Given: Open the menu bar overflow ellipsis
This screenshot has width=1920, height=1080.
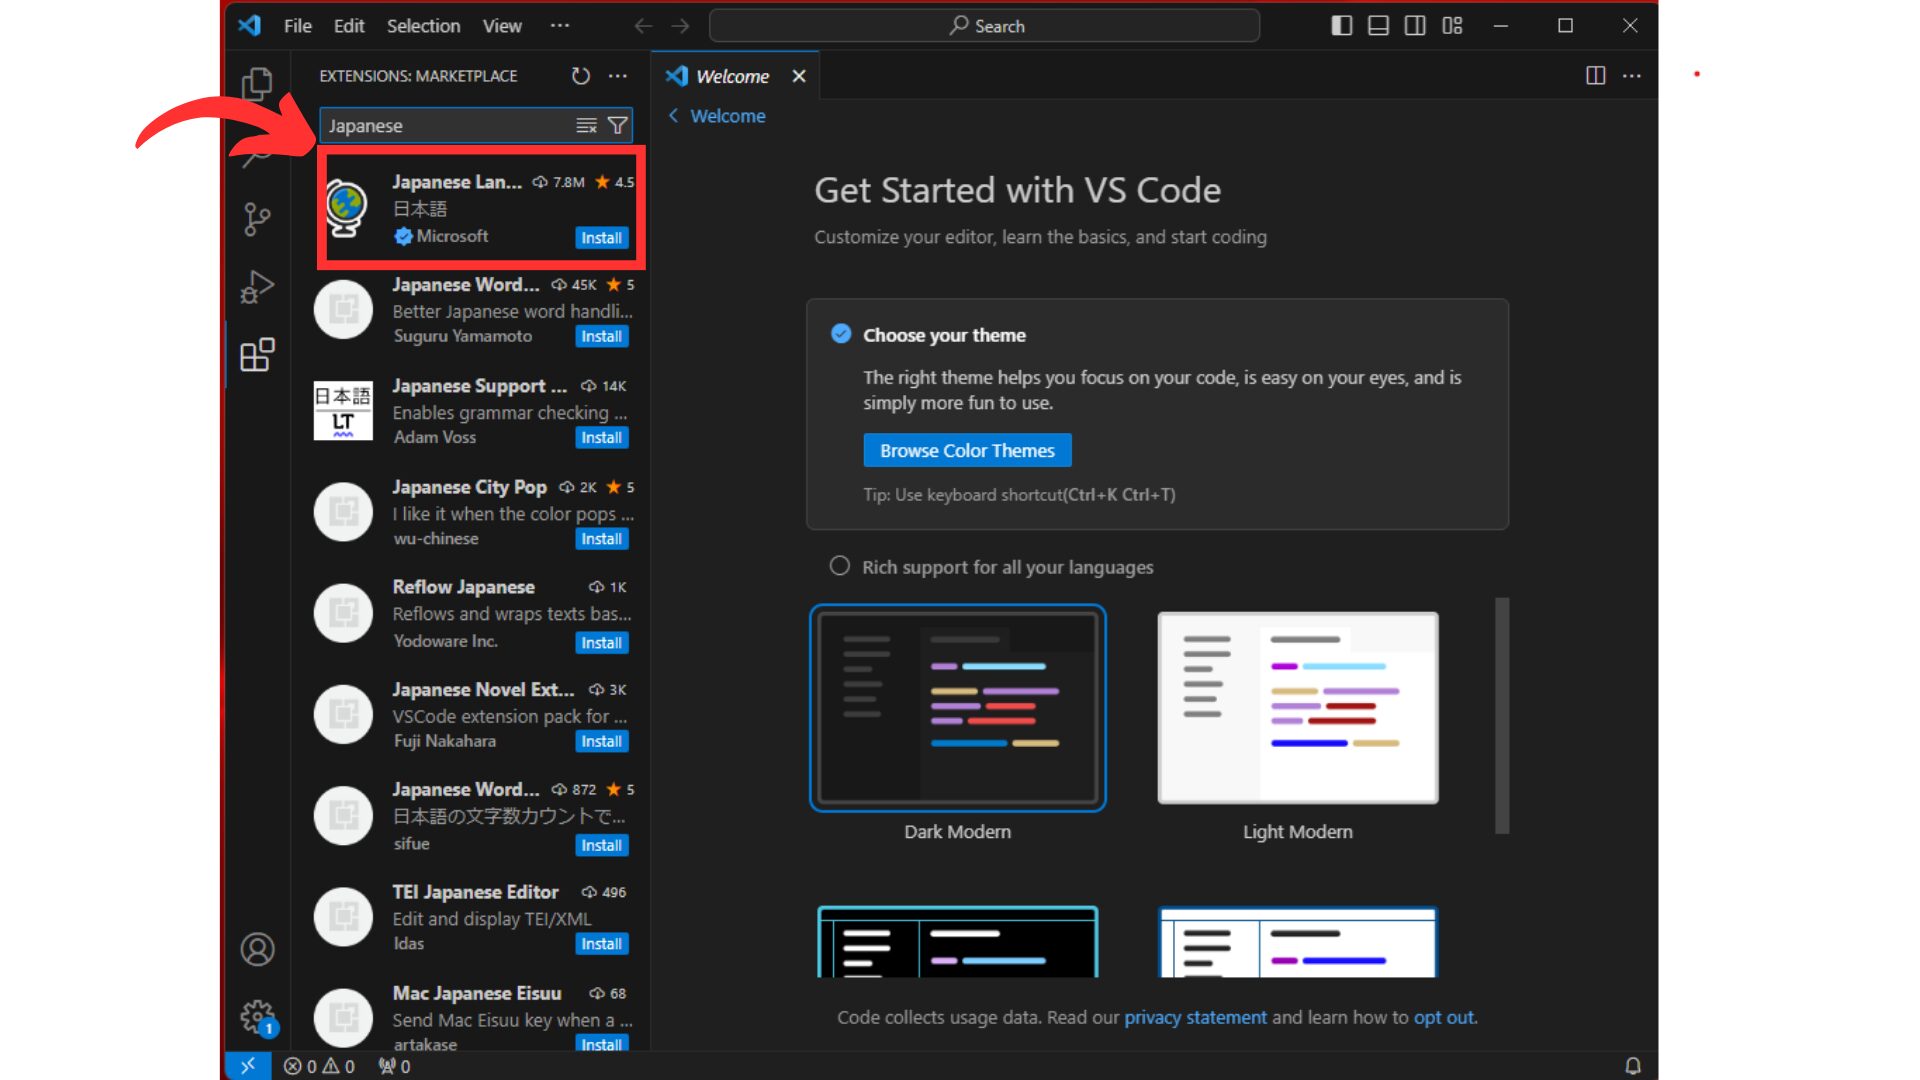Looking at the screenshot, I should coord(559,25).
